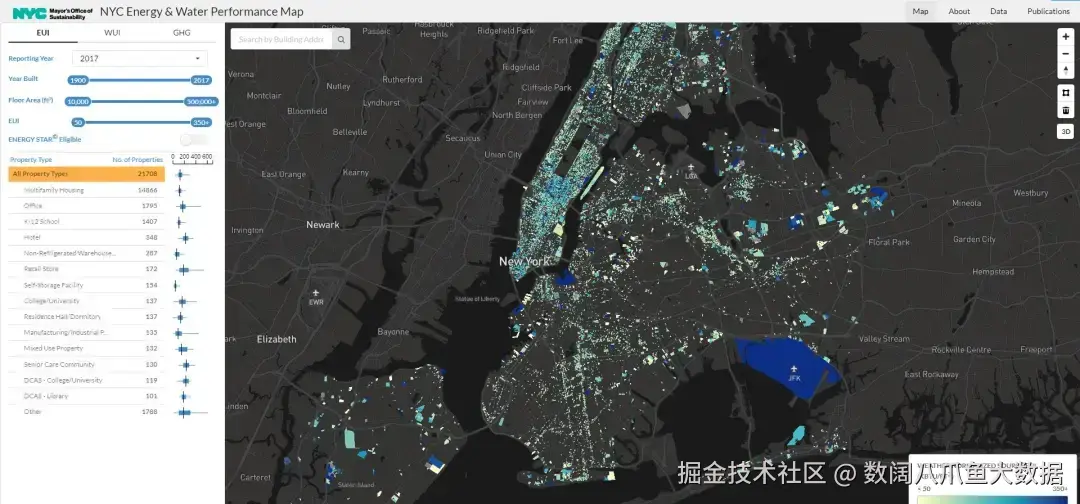Click the 21708 count in All Property Types
Viewport: 1080px width, 504px height.
point(147,174)
